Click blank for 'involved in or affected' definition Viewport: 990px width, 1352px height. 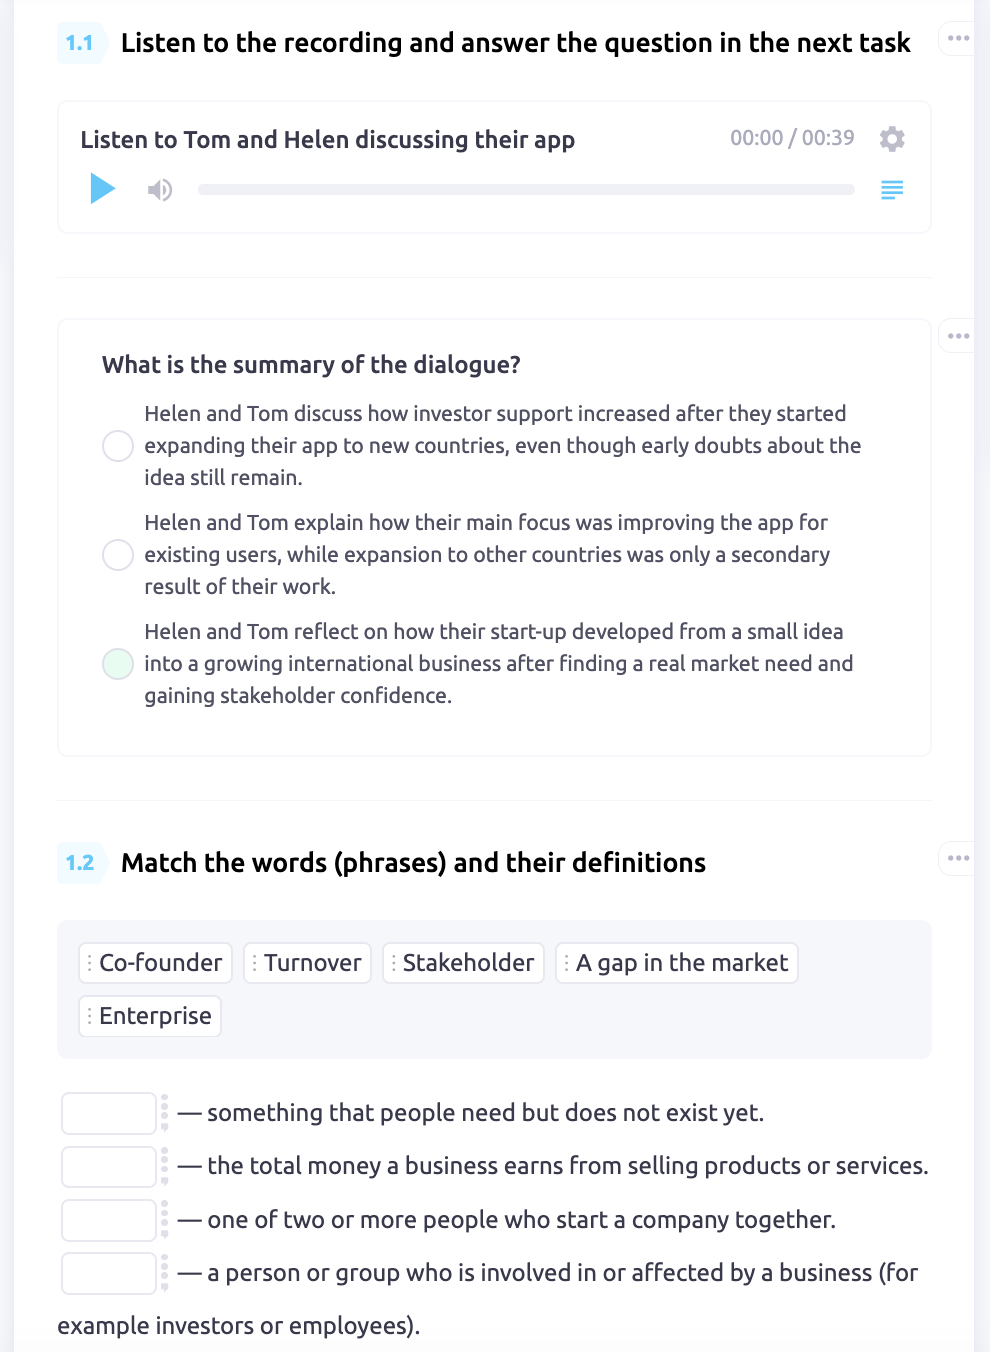tap(109, 1273)
